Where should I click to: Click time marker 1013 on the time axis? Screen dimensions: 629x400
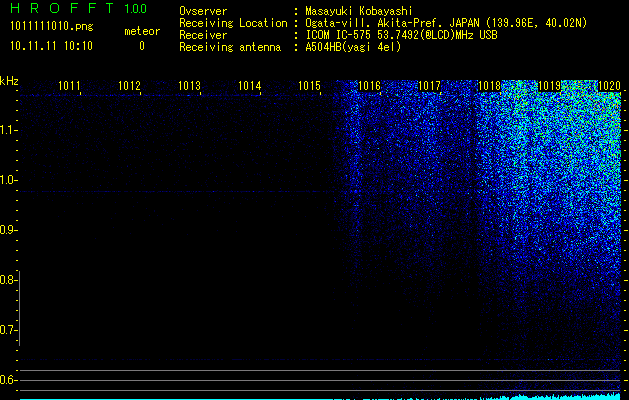pos(189,86)
